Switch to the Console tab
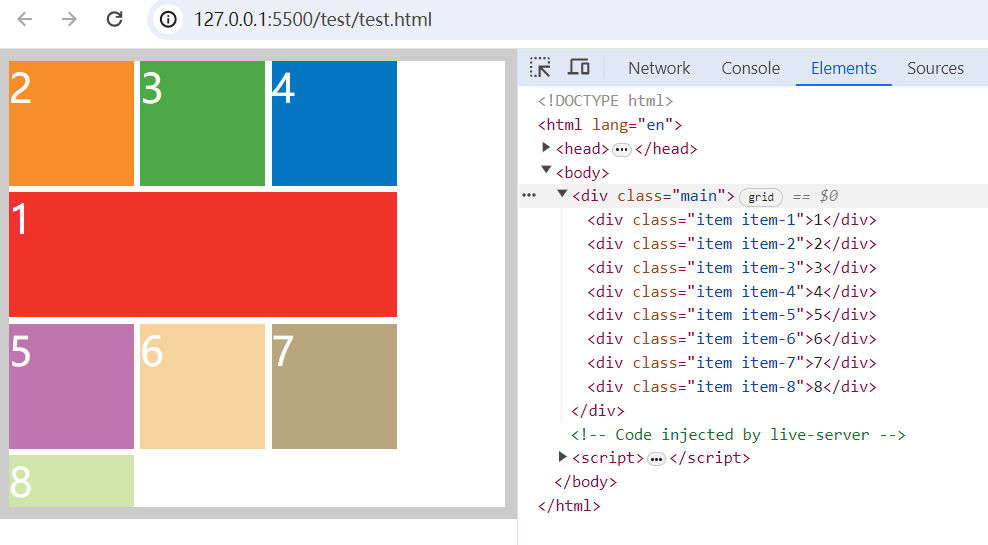988x545 pixels. [750, 68]
